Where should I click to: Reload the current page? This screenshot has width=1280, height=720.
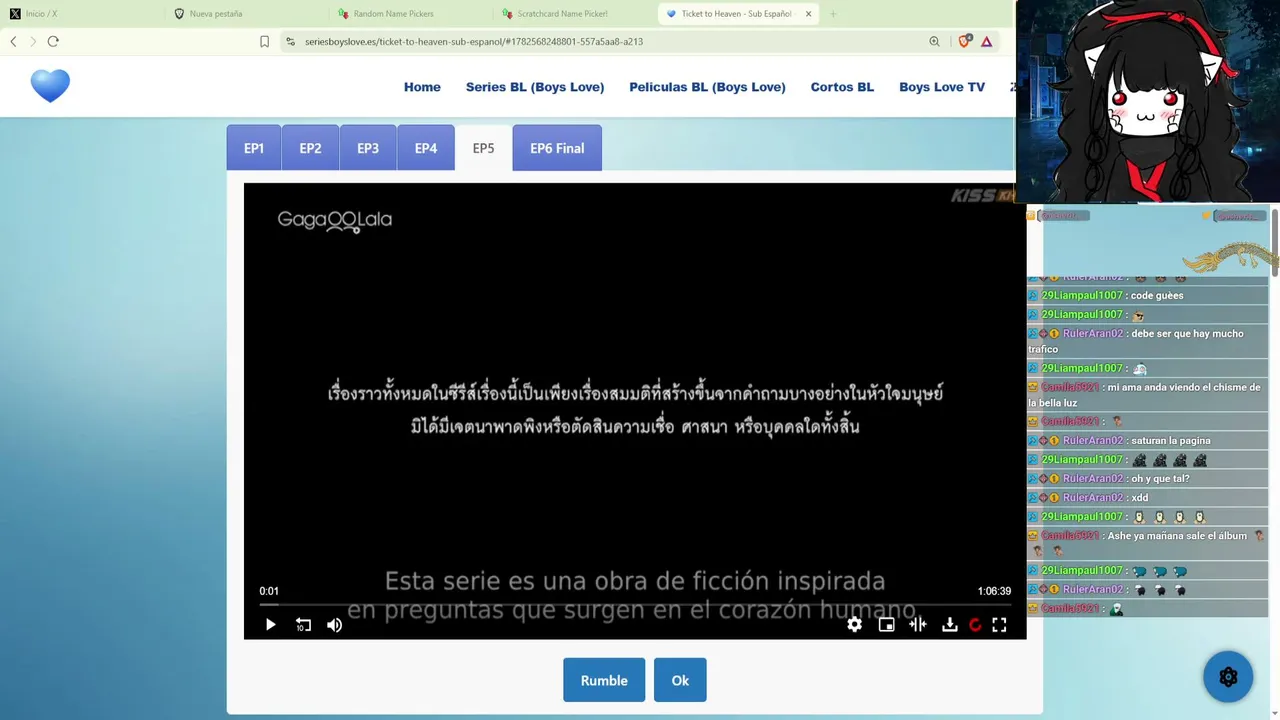tap(53, 41)
